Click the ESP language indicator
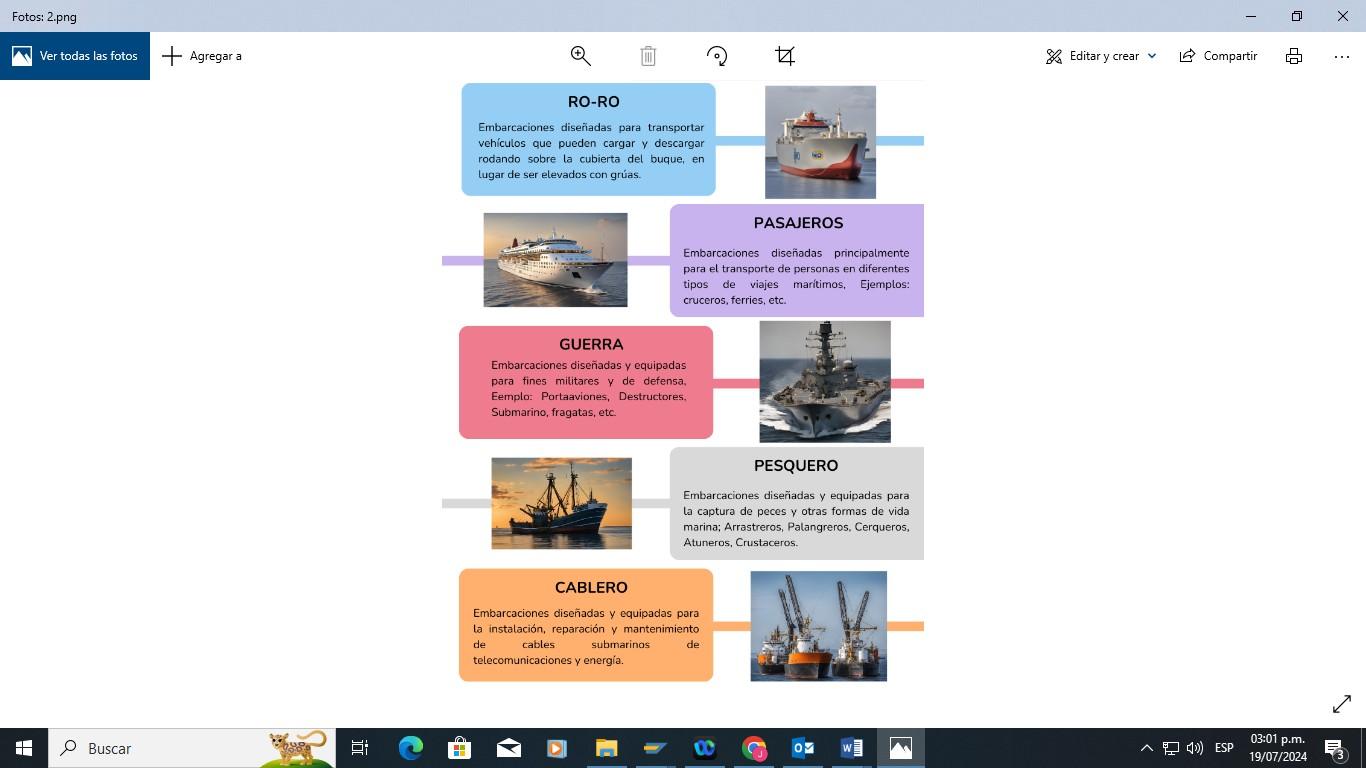 [x=1224, y=748]
